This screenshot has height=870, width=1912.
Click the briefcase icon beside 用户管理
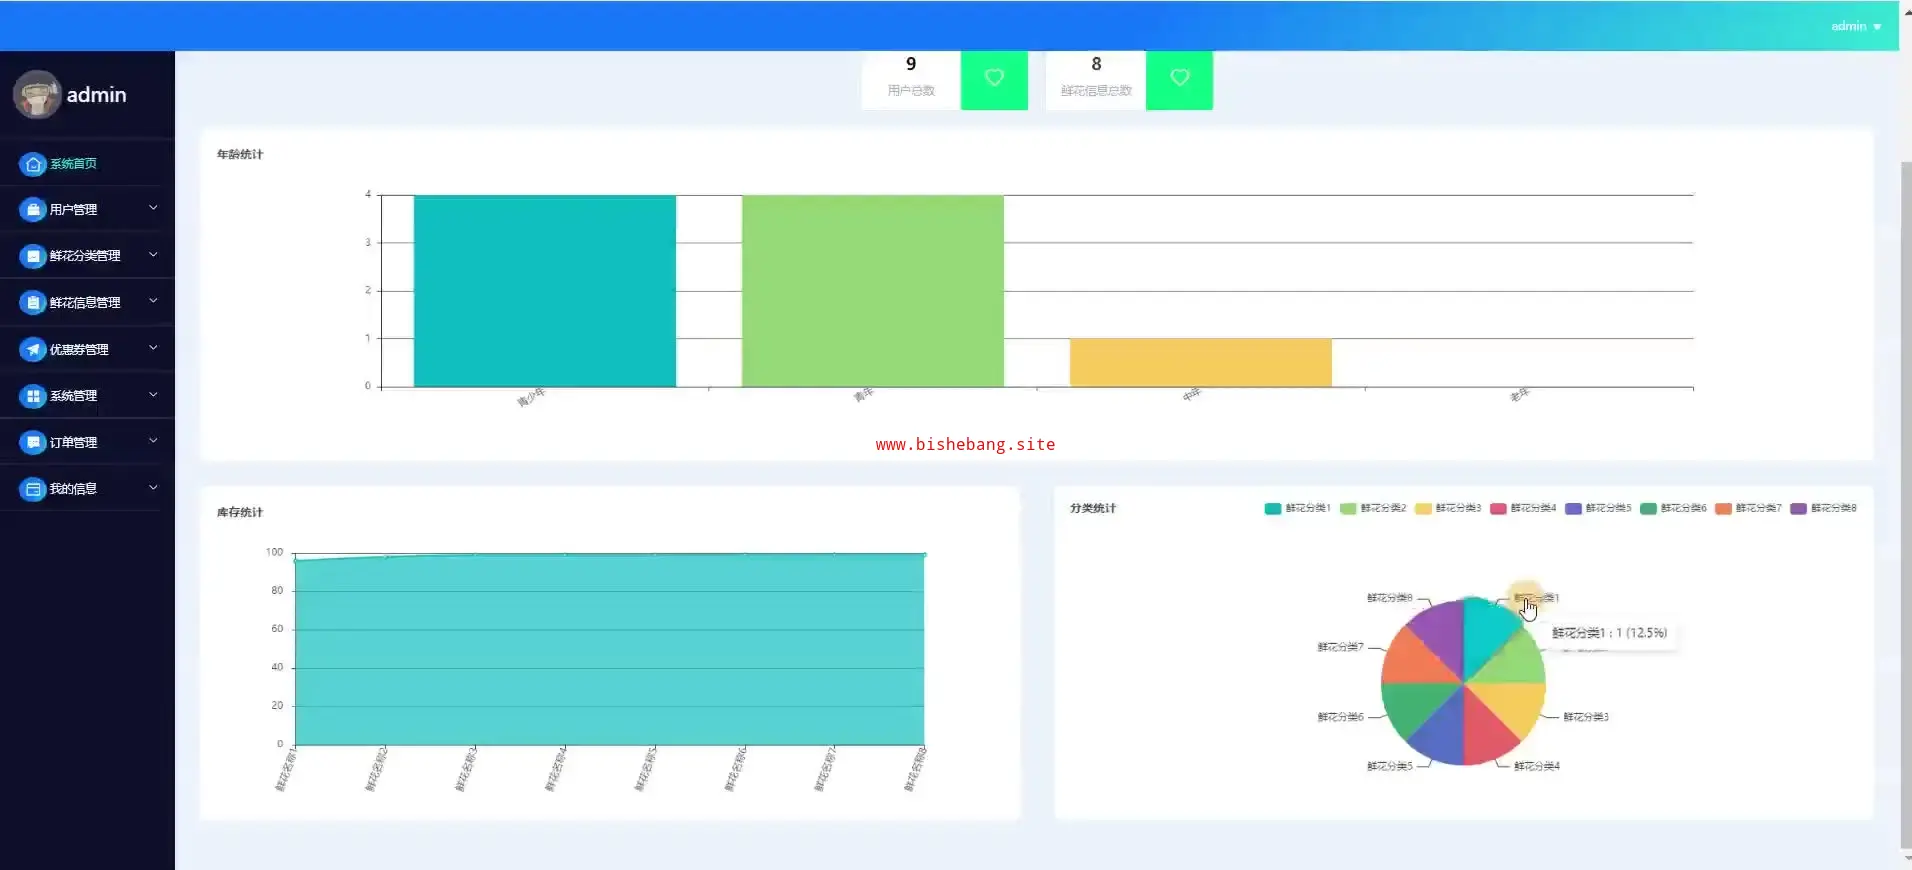pyautogui.click(x=33, y=210)
